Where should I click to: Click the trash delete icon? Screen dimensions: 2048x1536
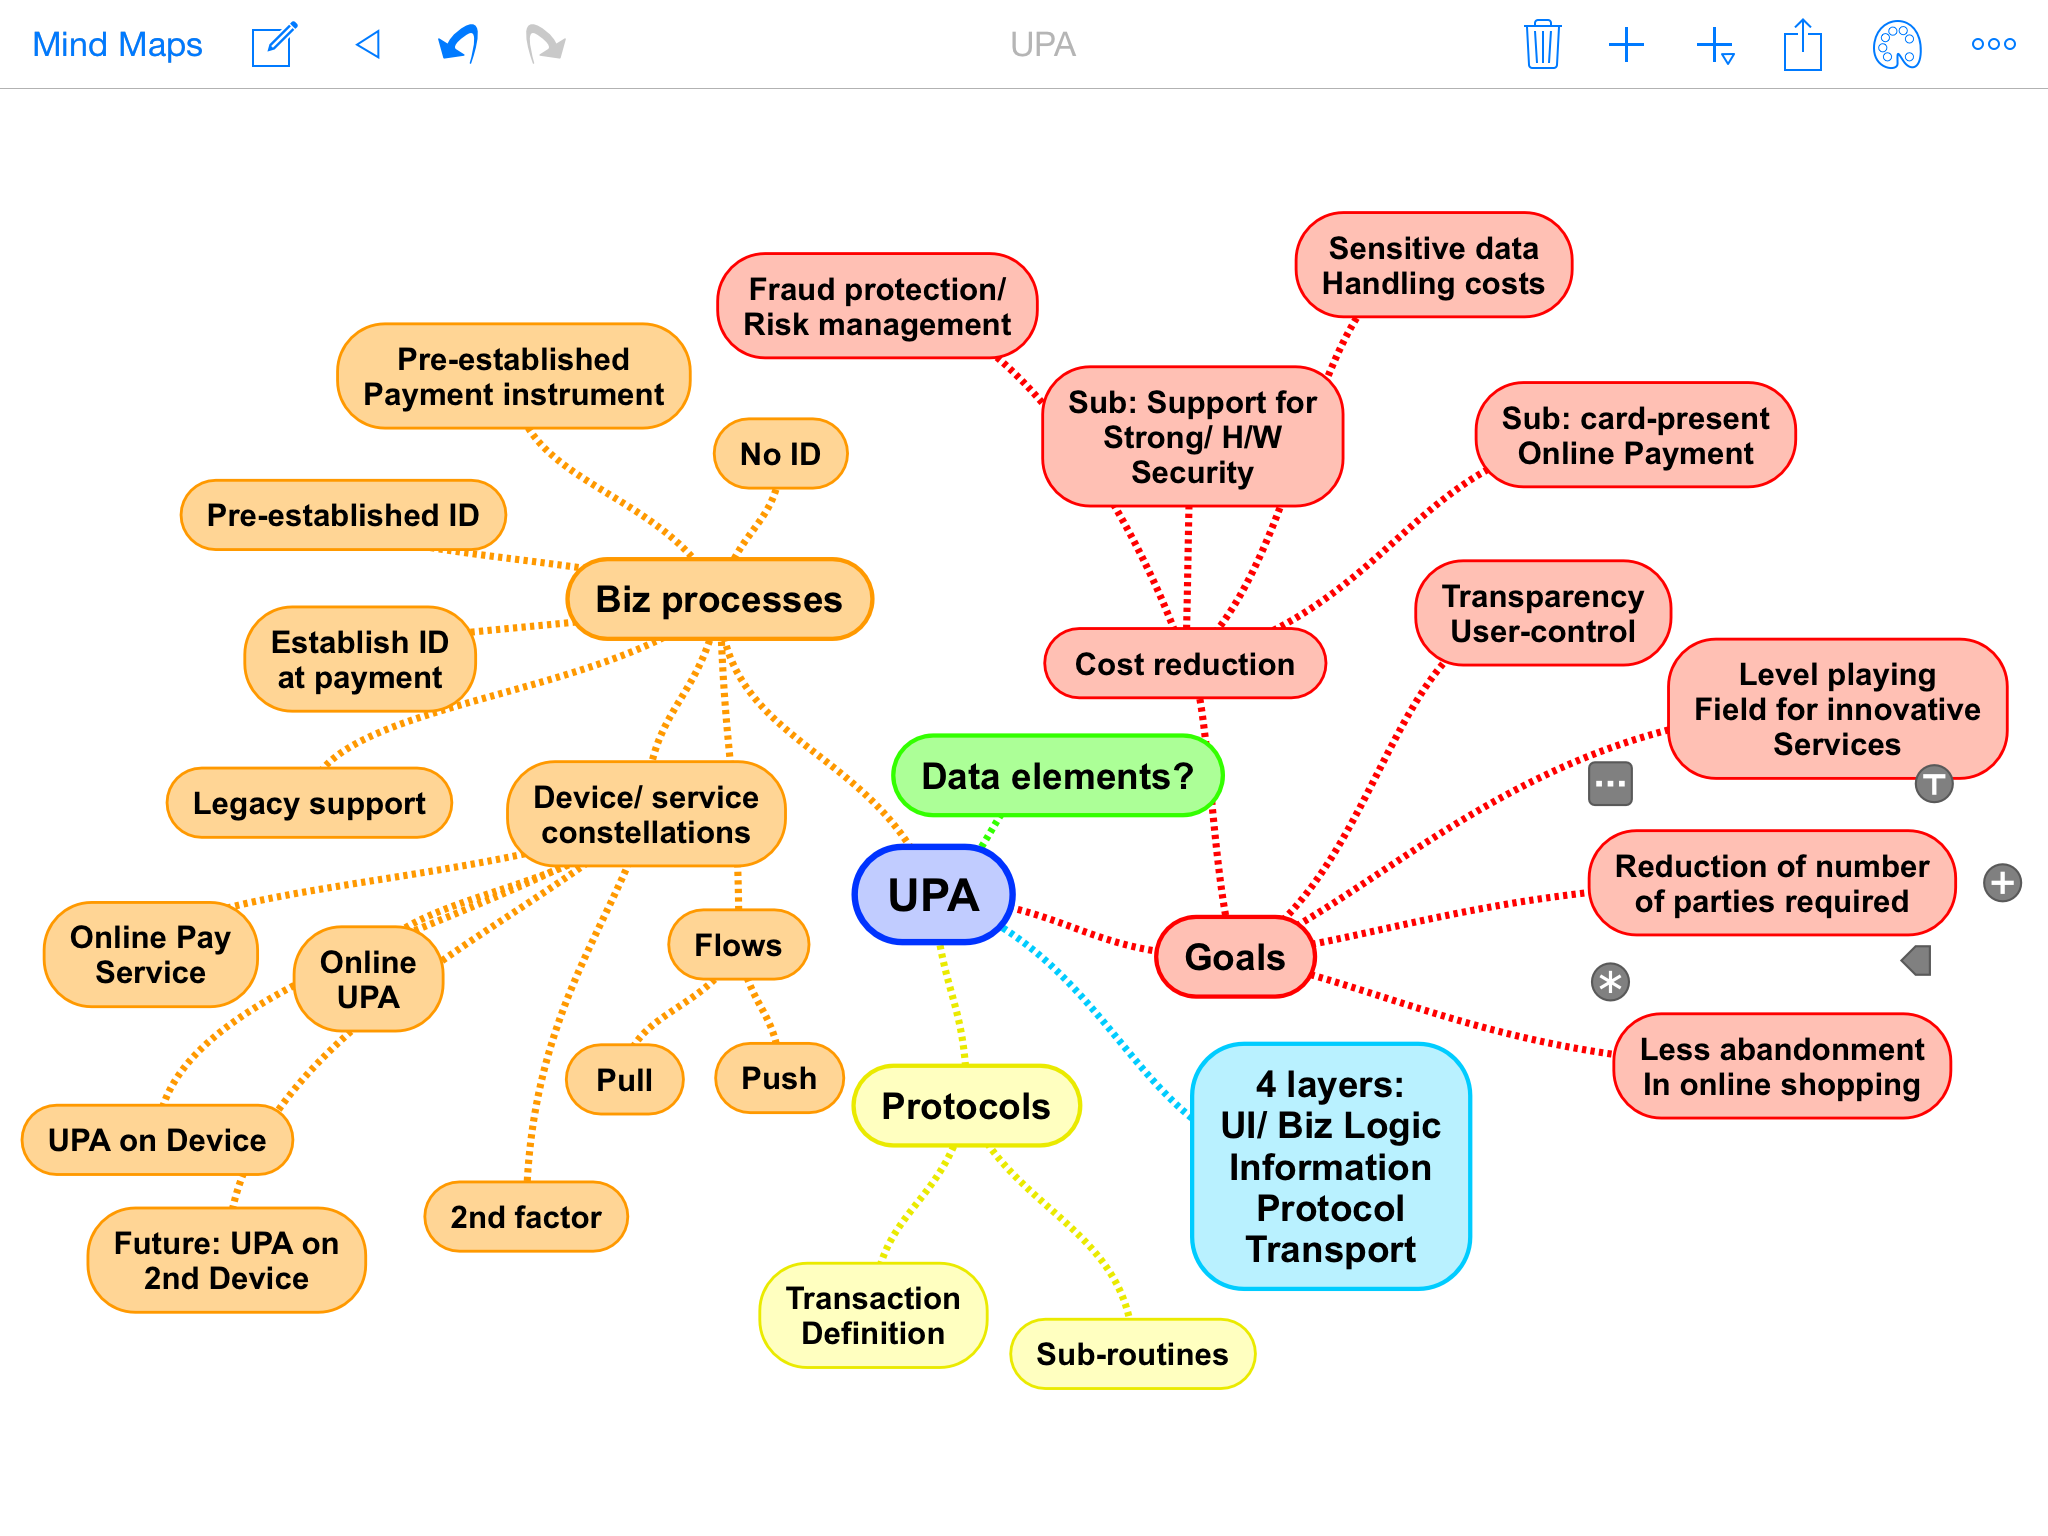(1542, 45)
